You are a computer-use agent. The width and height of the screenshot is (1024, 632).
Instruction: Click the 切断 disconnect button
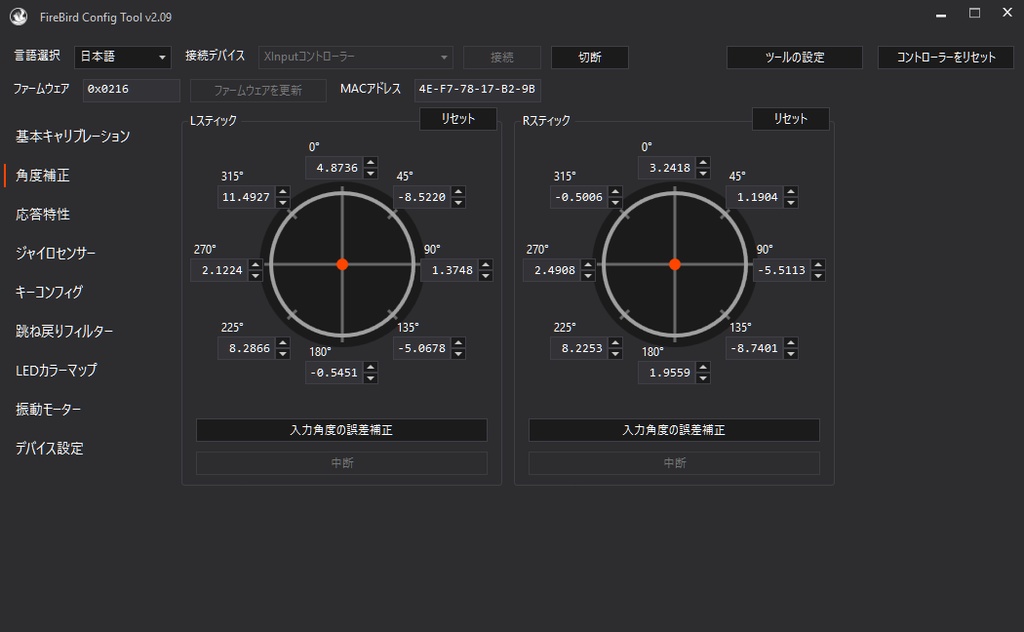tap(589, 57)
